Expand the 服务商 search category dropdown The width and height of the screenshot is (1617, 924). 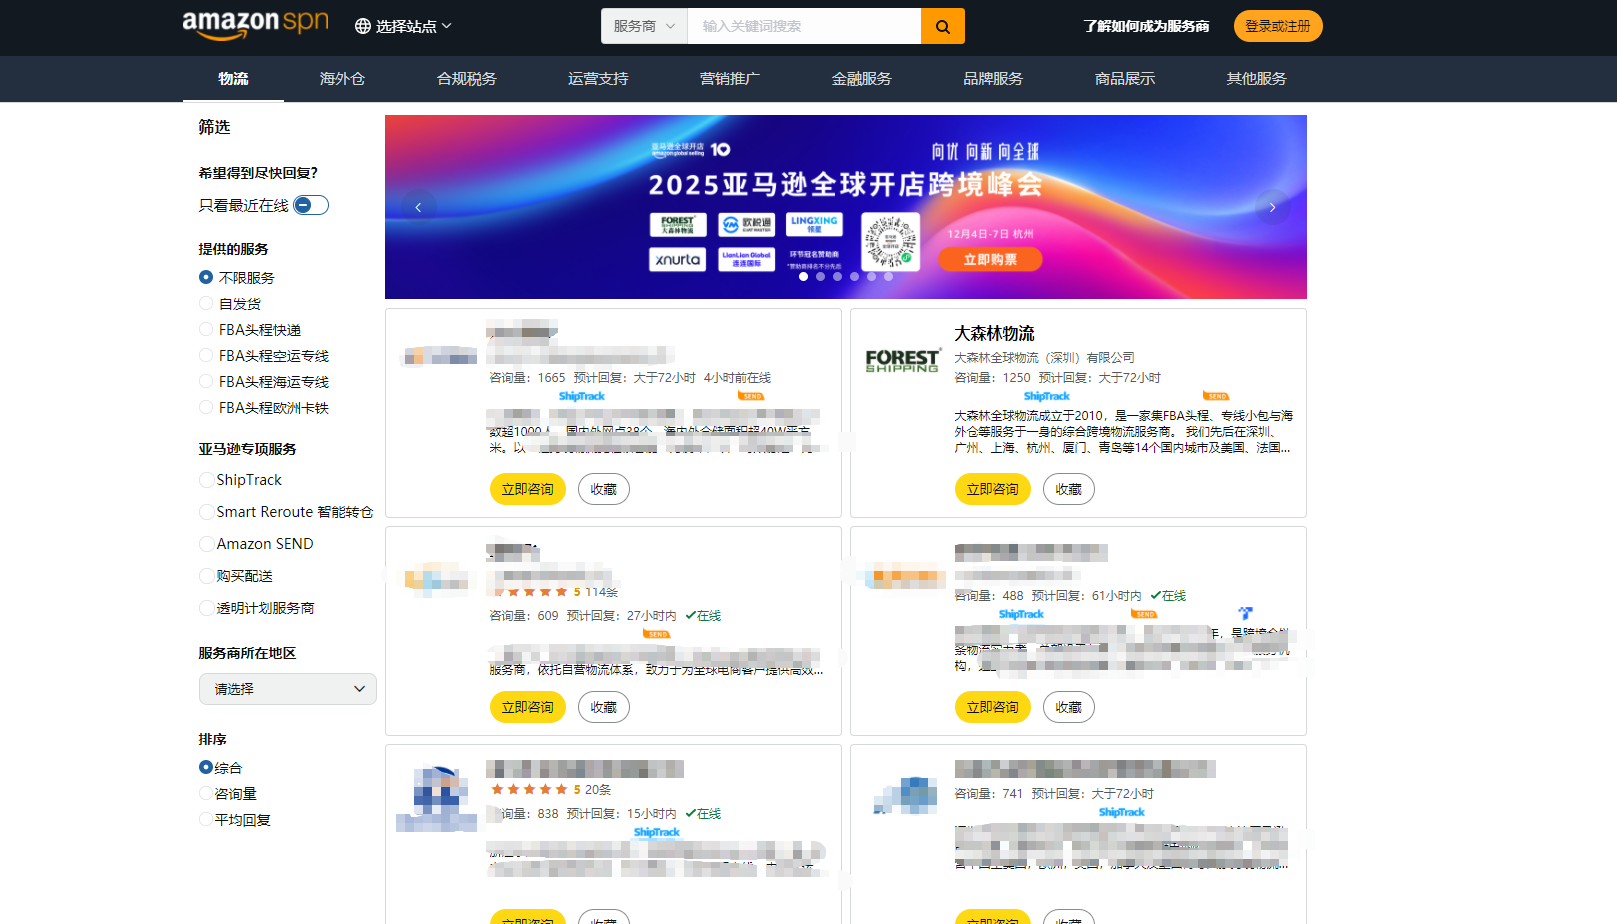pyautogui.click(x=644, y=26)
